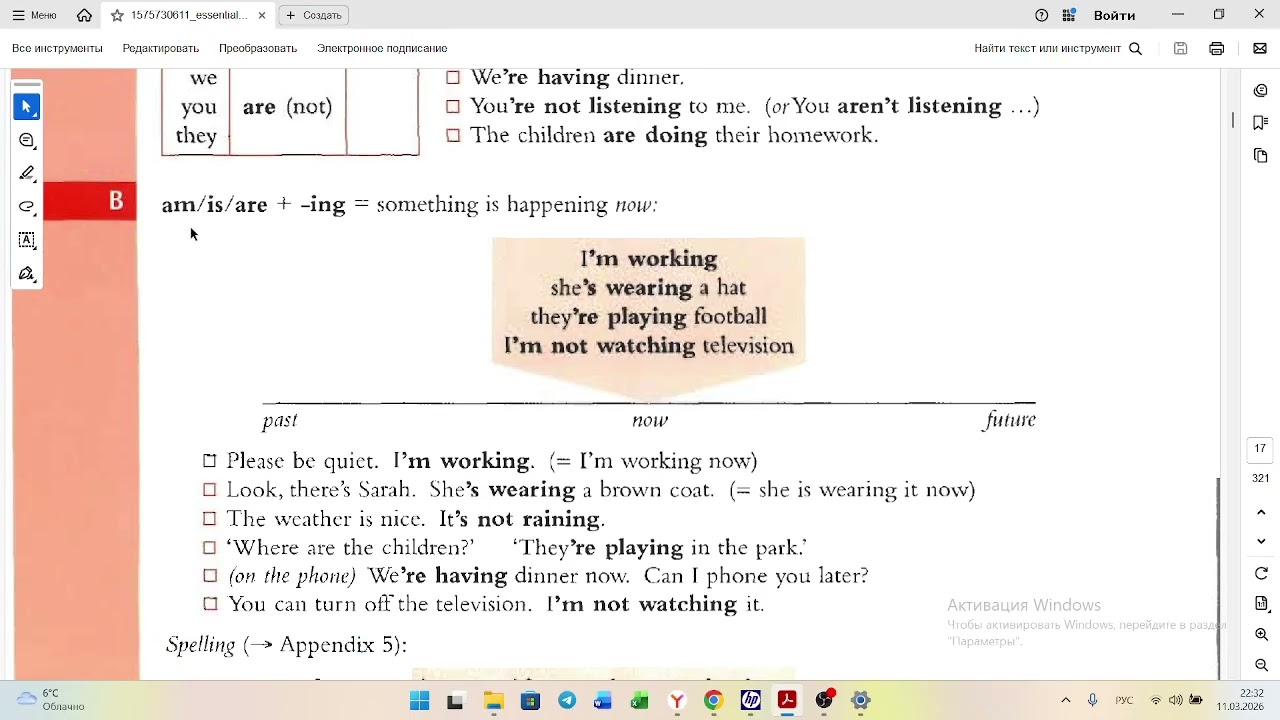Click the Найти текст или инструмент search
Image resolution: width=1280 pixels, height=720 pixels.
[1058, 48]
